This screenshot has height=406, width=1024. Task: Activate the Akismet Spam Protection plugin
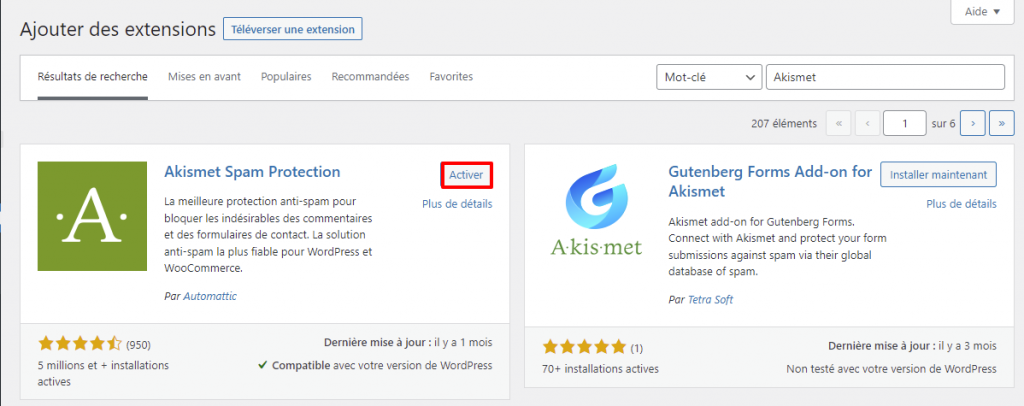point(466,175)
